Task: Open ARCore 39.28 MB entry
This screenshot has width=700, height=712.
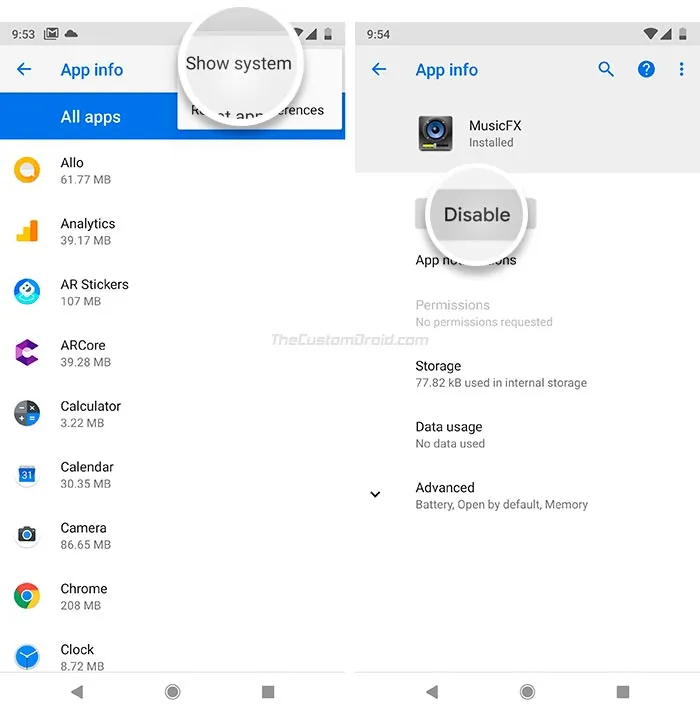Action: 173,353
